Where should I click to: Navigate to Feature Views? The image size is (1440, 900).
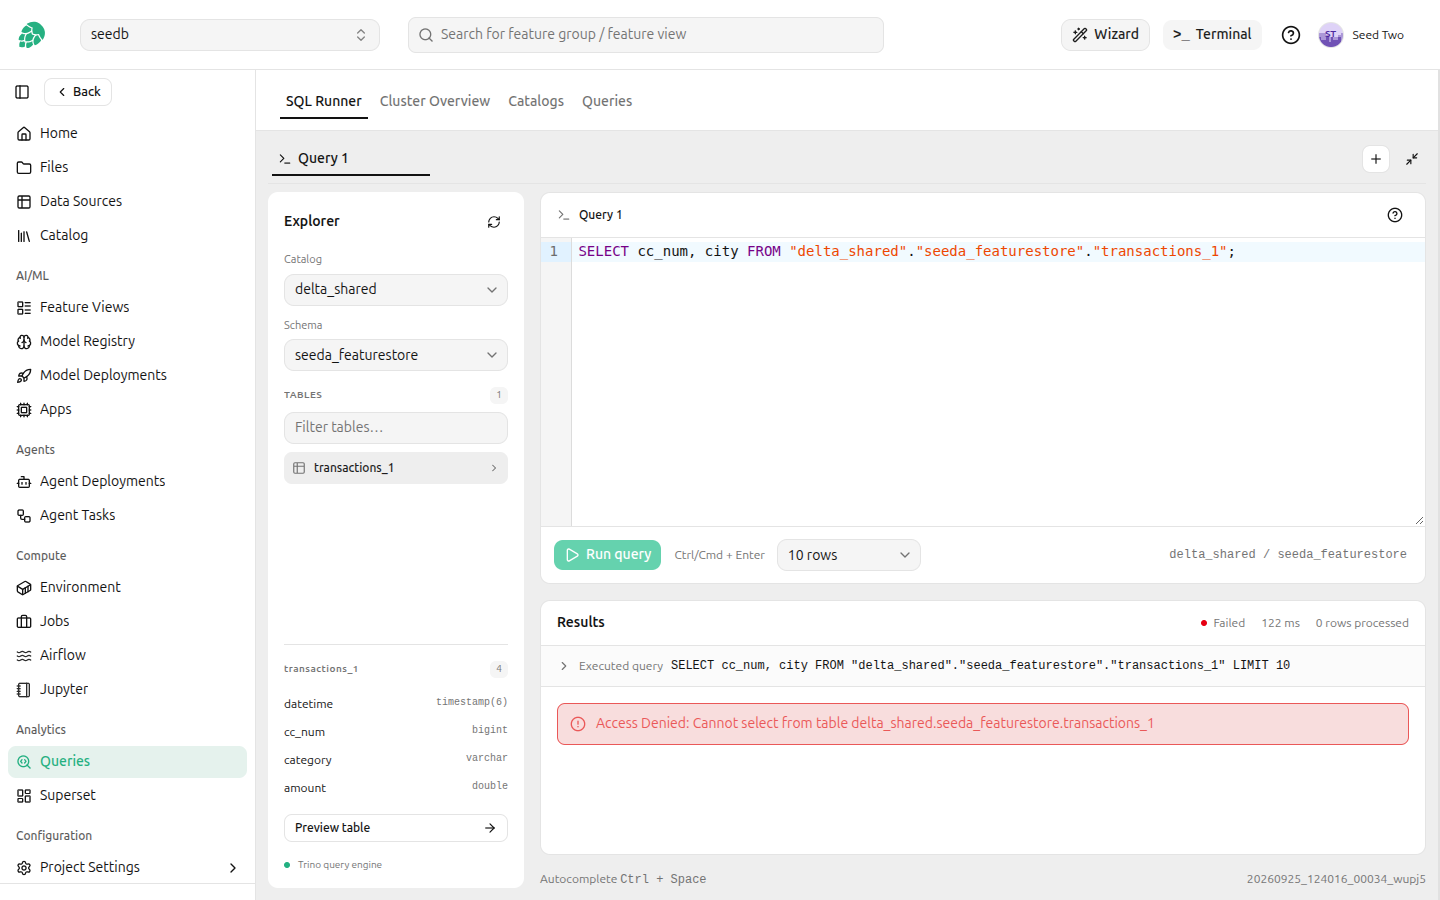tap(128, 307)
